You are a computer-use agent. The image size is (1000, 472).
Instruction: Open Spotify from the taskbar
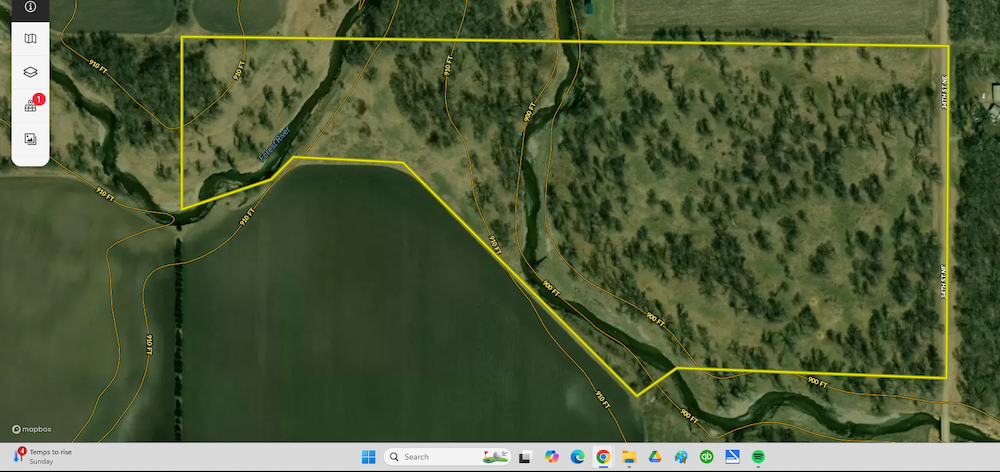click(x=758, y=457)
